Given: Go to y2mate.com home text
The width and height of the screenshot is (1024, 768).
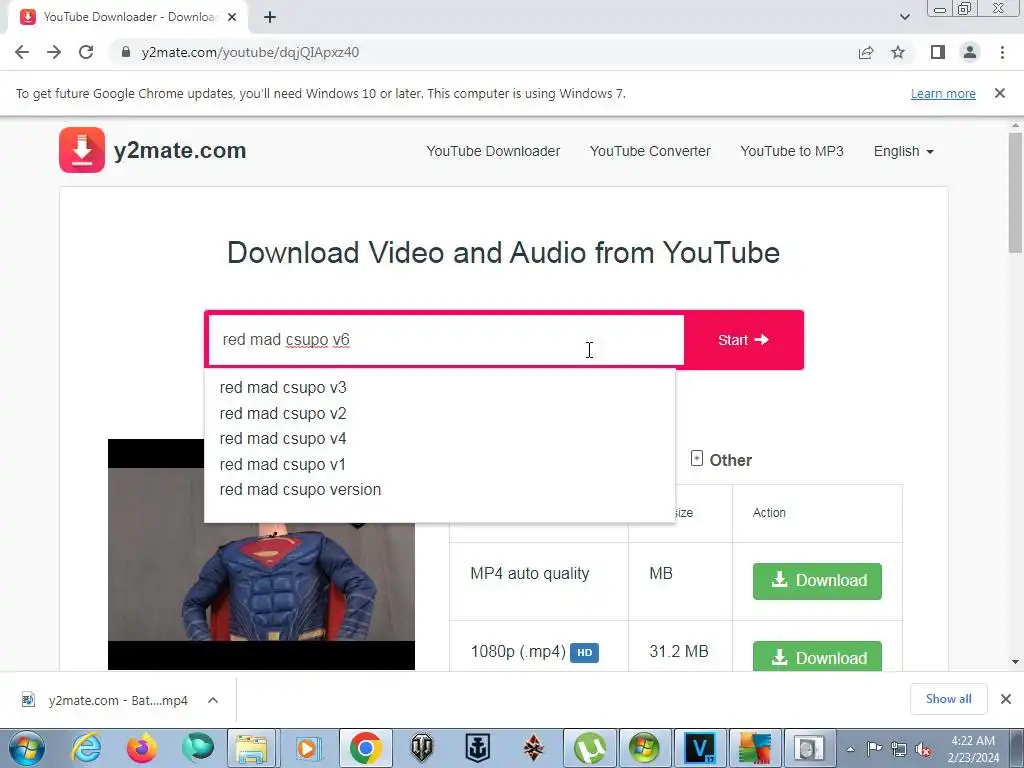Looking at the screenshot, I should click(180, 150).
